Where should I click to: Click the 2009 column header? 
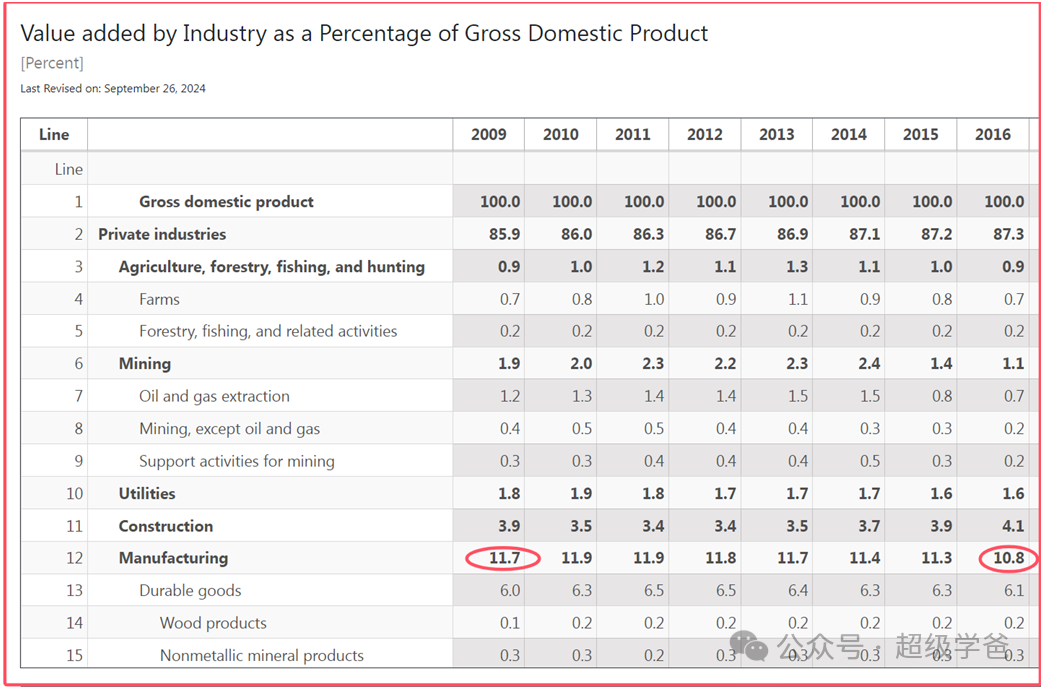pos(488,134)
